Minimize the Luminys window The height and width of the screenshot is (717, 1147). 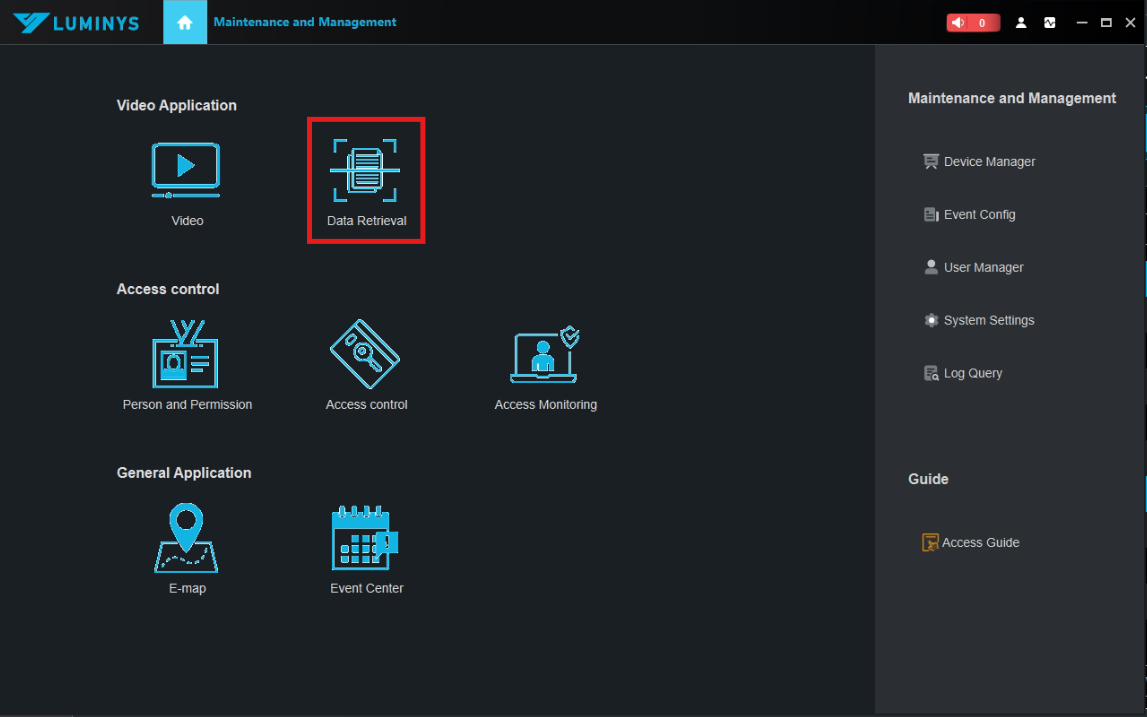tap(1081, 22)
